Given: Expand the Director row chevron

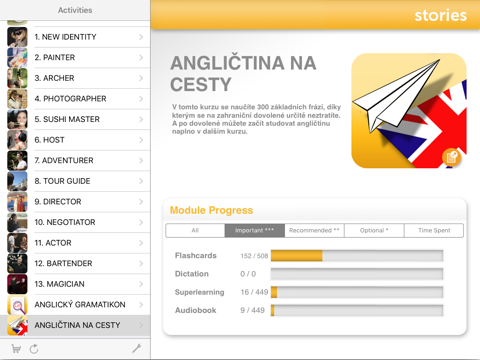Looking at the screenshot, I should point(141,202).
